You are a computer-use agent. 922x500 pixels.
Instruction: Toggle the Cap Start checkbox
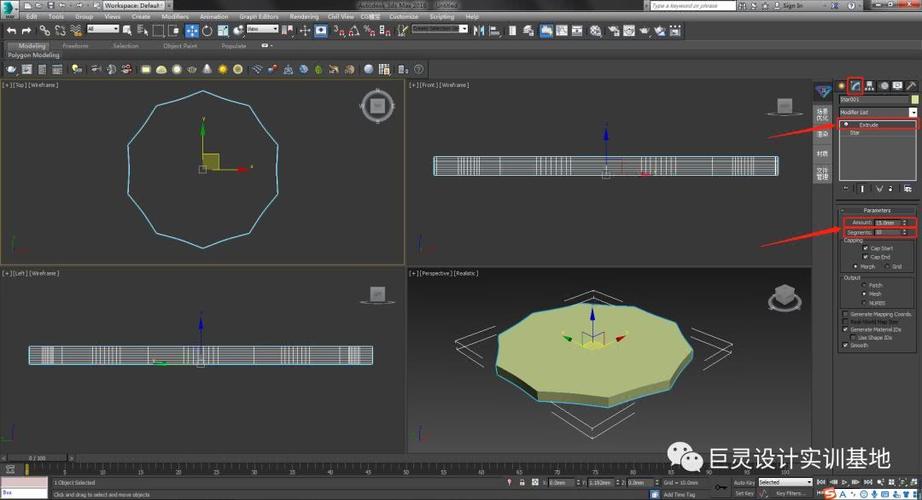[865, 248]
